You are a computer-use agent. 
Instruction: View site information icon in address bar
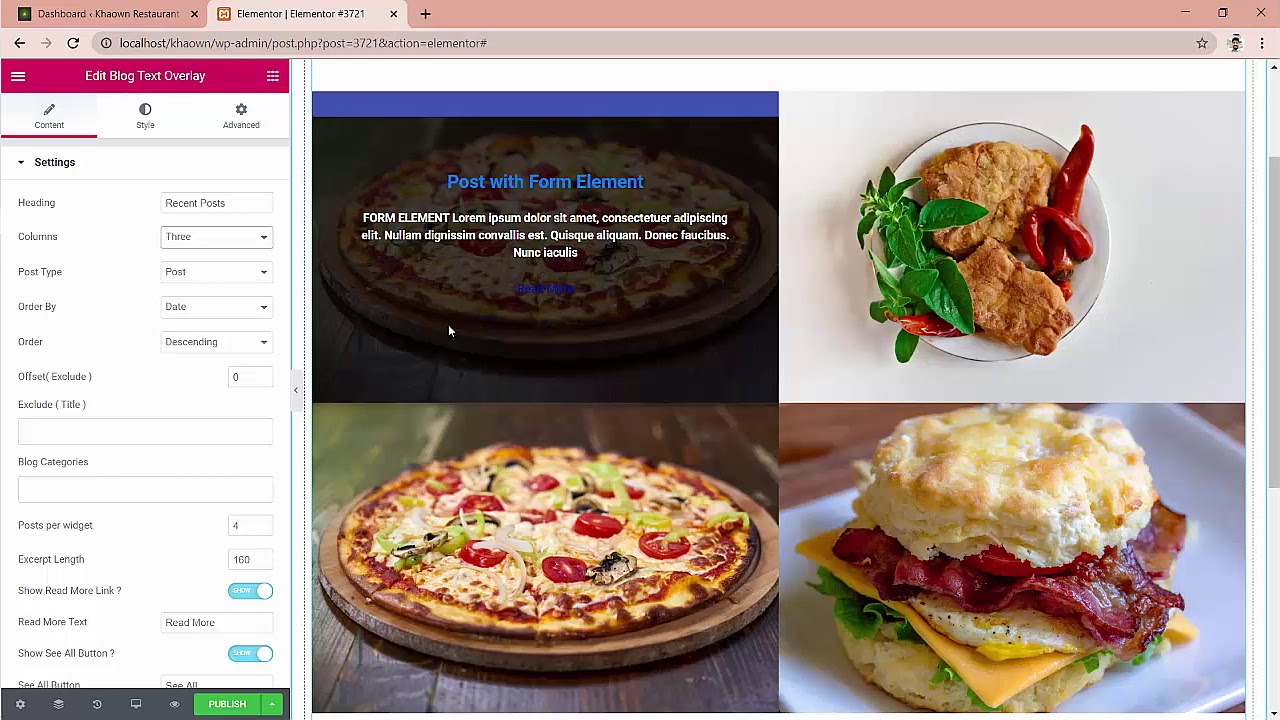105,43
